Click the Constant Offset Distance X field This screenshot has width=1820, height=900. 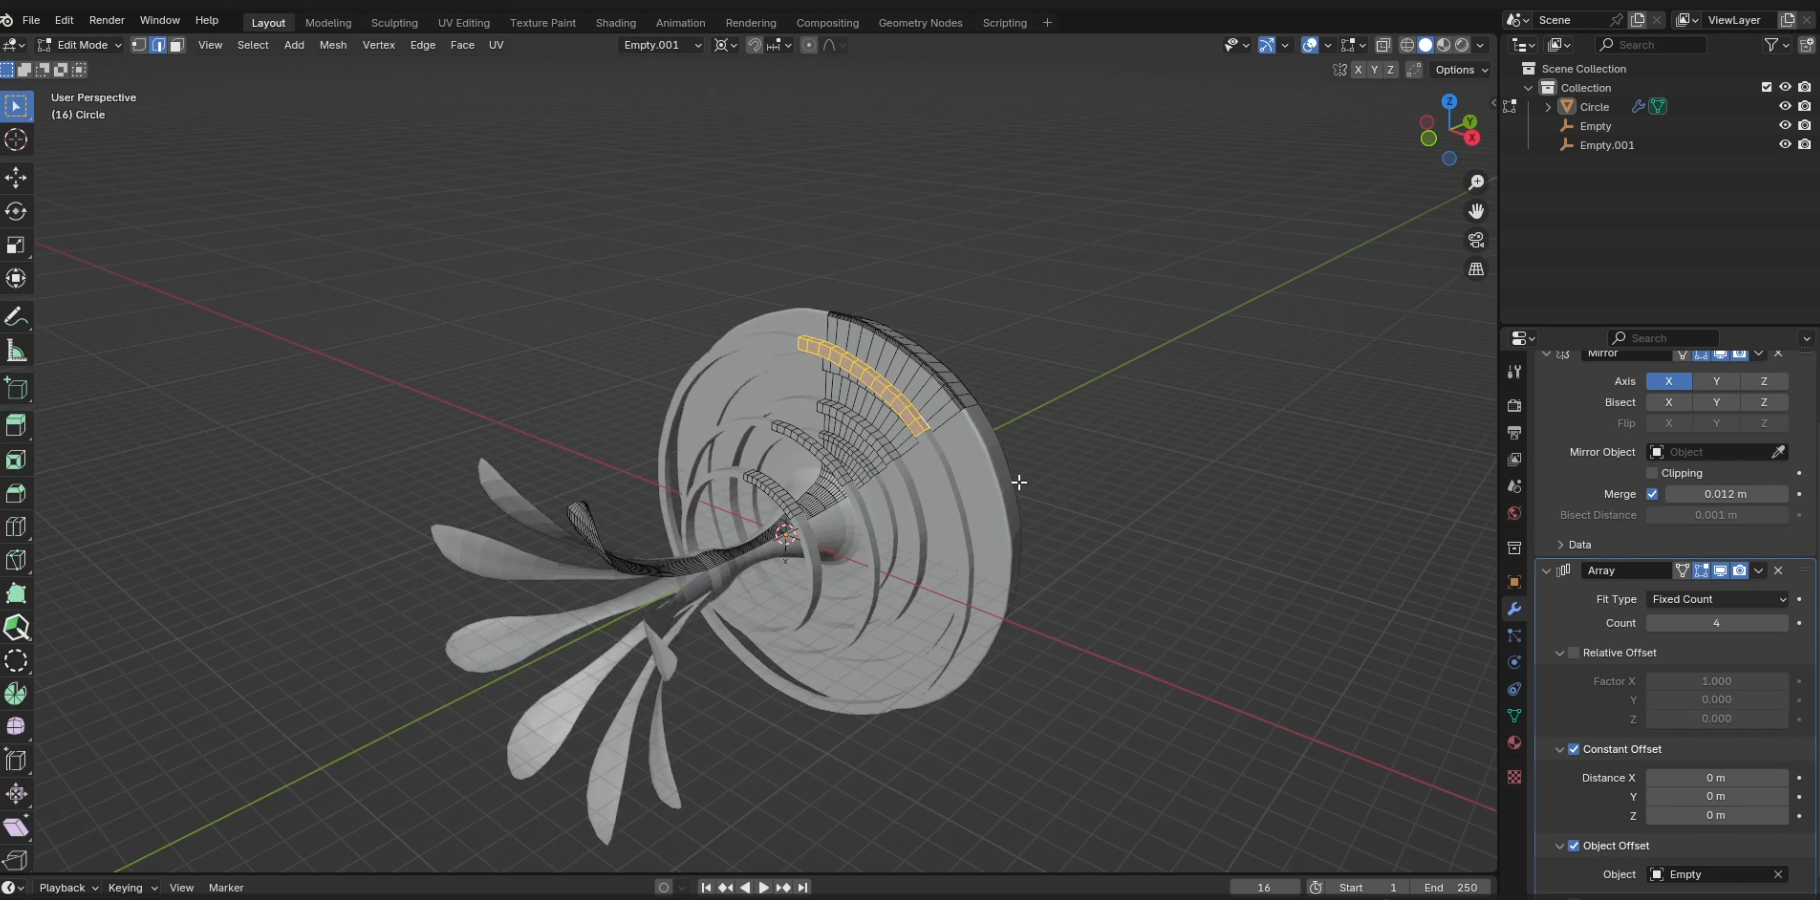tap(1717, 778)
